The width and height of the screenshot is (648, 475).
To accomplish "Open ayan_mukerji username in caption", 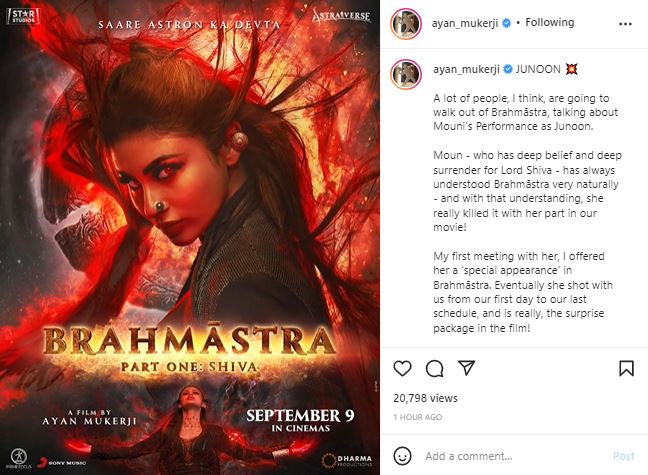I will tap(467, 69).
